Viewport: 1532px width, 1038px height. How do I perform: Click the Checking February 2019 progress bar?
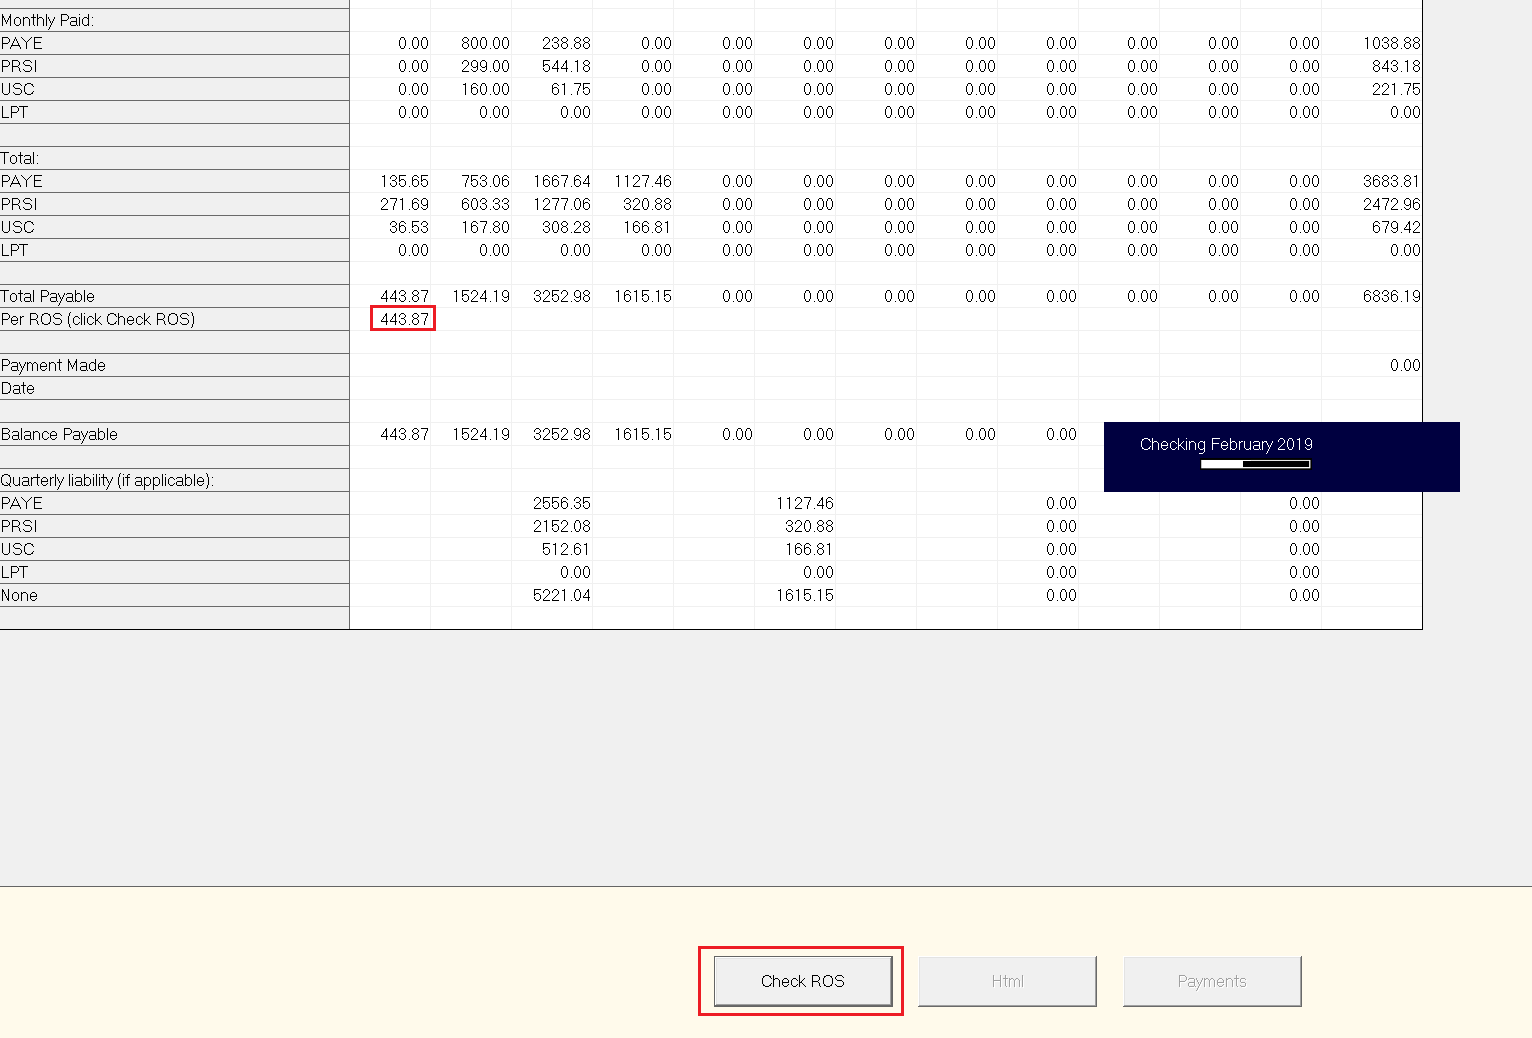coord(1256,464)
